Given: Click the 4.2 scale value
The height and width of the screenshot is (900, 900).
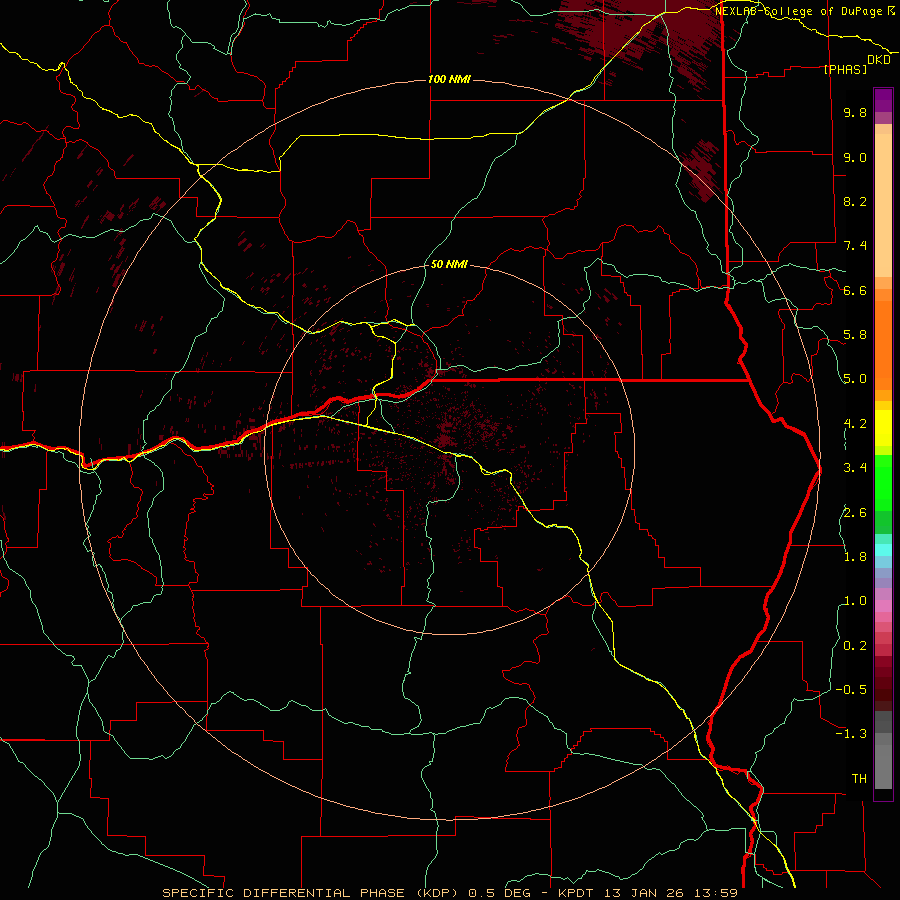Looking at the screenshot, I should [855, 424].
